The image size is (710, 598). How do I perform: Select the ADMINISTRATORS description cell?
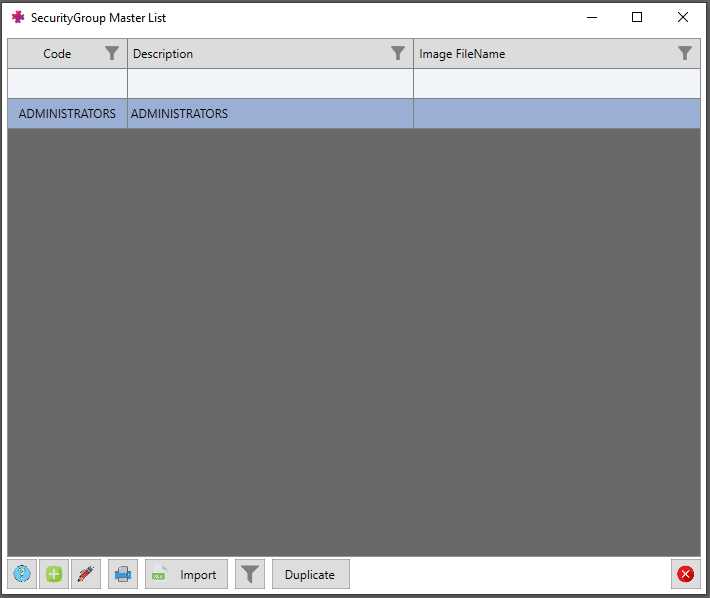[x=270, y=114]
